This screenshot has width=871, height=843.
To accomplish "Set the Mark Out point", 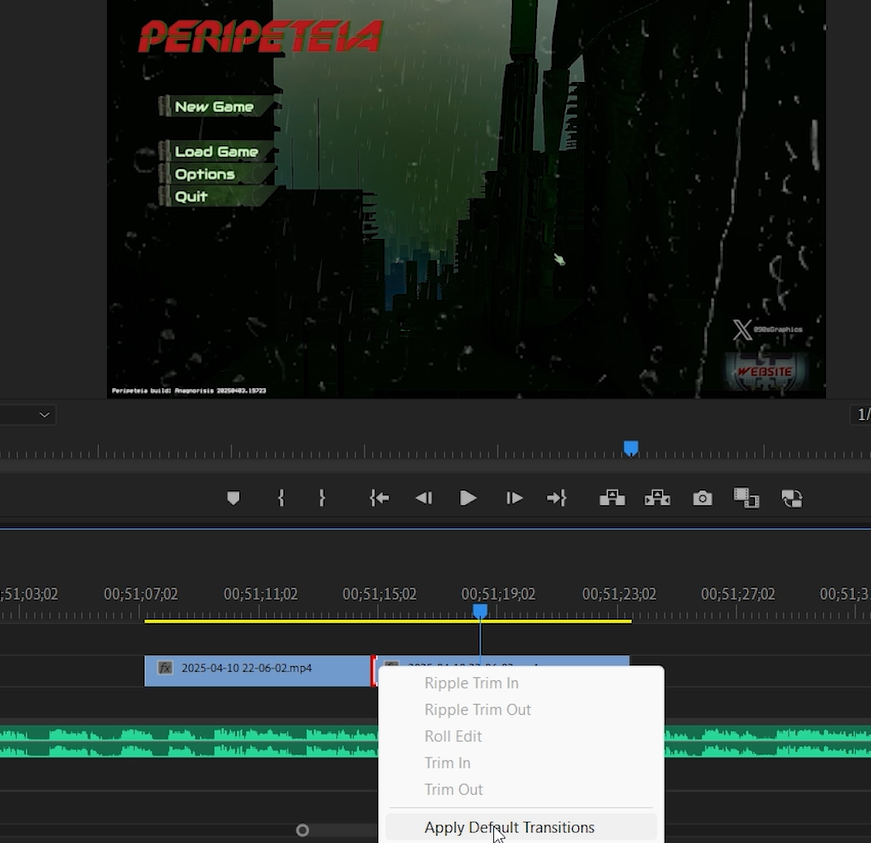I will 322,498.
